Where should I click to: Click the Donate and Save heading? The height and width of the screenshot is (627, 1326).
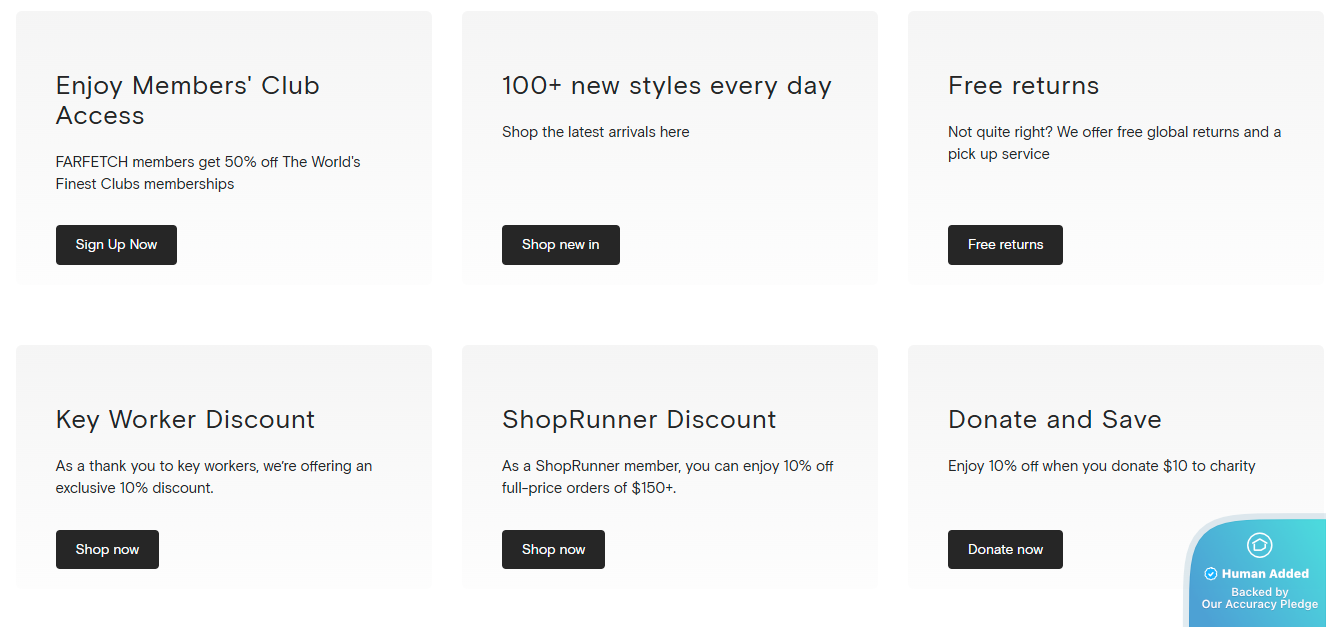point(1054,420)
